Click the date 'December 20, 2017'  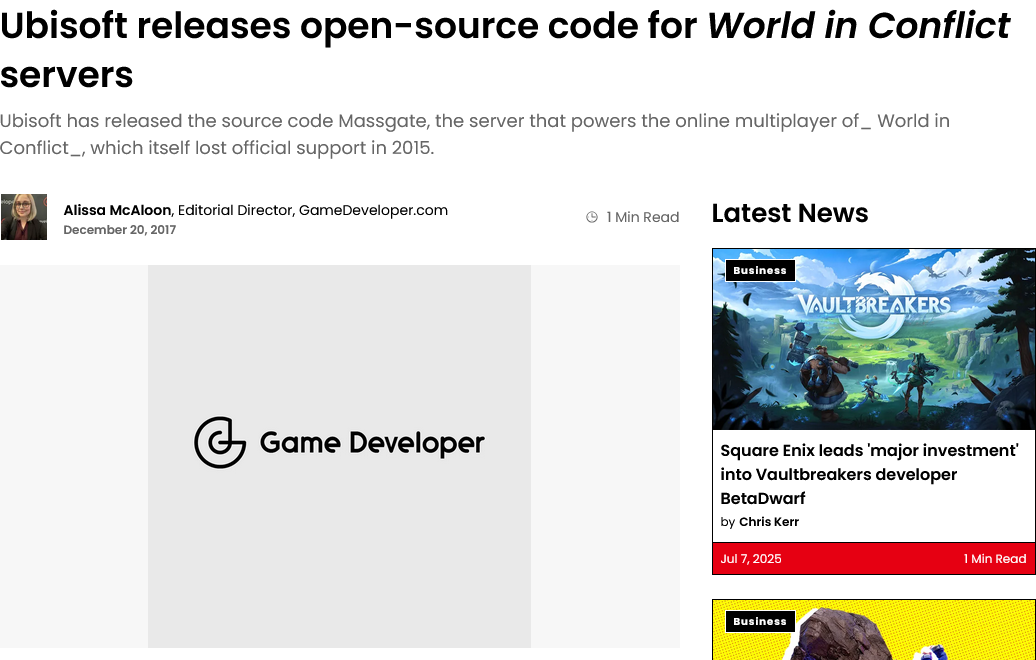click(120, 230)
